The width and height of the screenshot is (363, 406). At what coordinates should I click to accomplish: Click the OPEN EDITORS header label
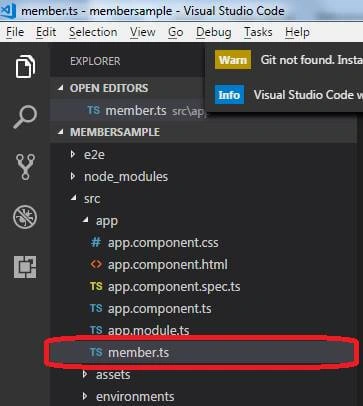109,88
